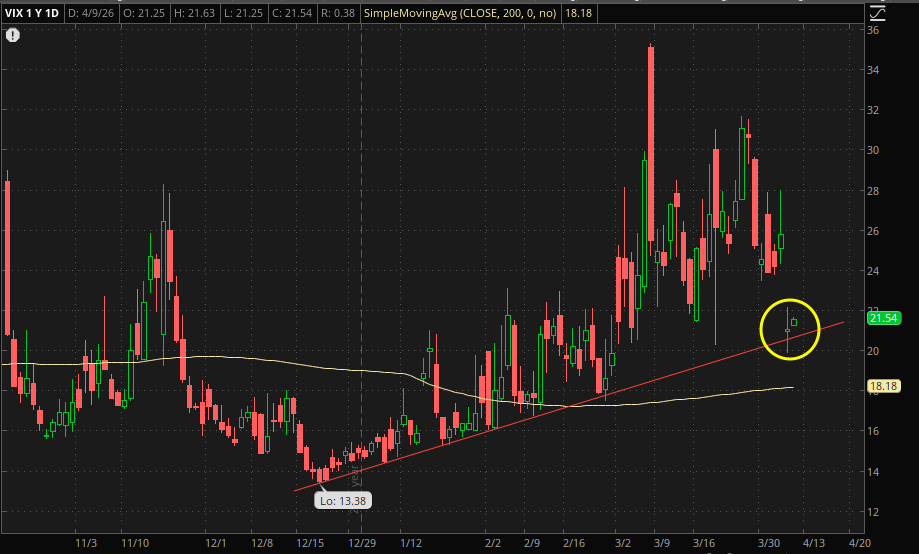Click the 20 price axis label

pos(873,351)
